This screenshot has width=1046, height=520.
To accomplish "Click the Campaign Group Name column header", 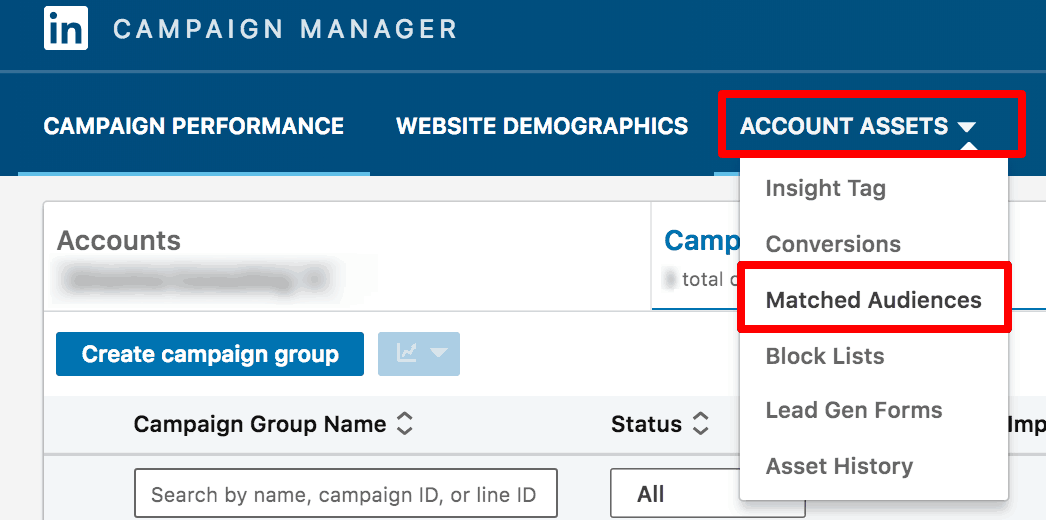I will (x=260, y=424).
